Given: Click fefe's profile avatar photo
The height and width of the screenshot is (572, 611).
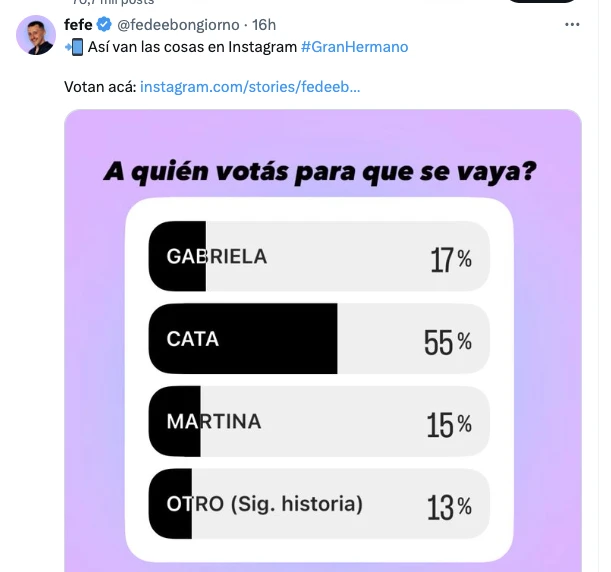Looking at the screenshot, I should point(36,36).
